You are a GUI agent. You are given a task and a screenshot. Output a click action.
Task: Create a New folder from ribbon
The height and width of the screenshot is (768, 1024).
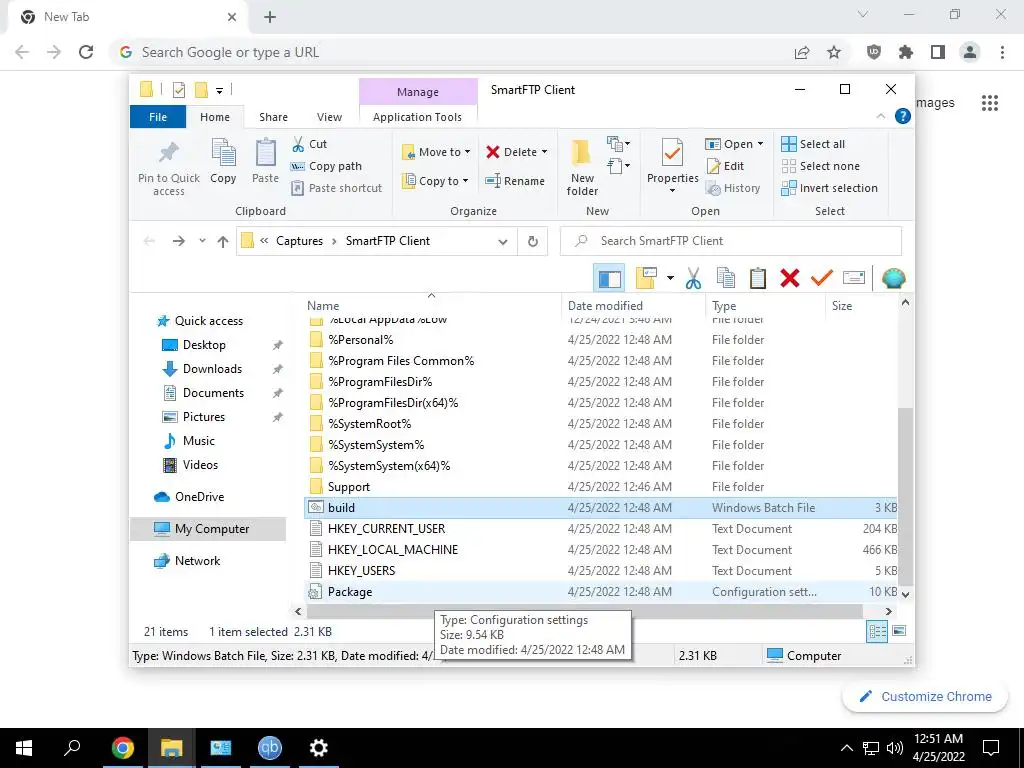[x=581, y=168]
